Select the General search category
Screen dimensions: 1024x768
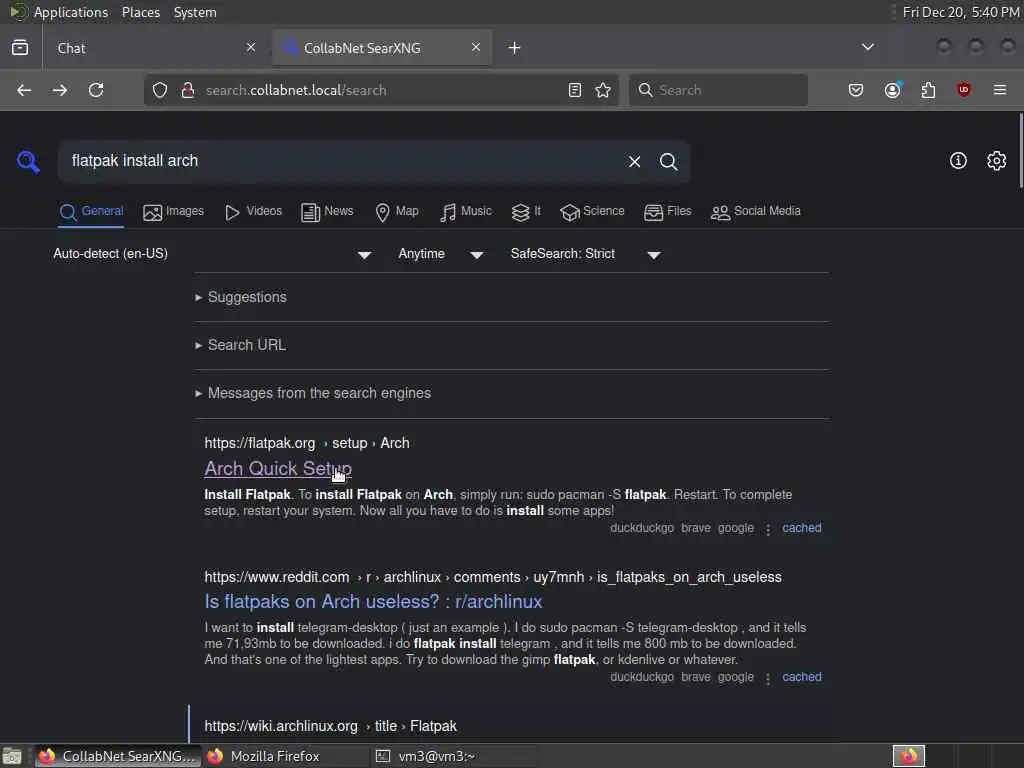click(x=91, y=212)
